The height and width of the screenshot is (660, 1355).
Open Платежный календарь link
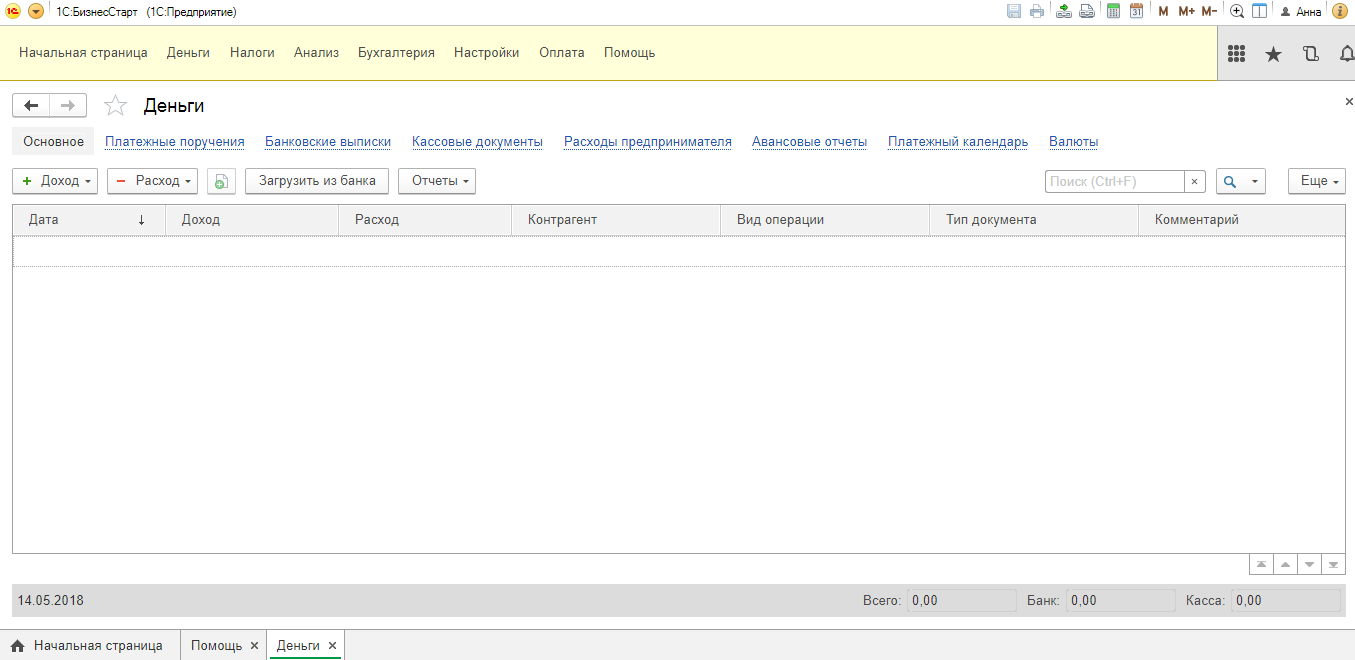click(x=958, y=142)
